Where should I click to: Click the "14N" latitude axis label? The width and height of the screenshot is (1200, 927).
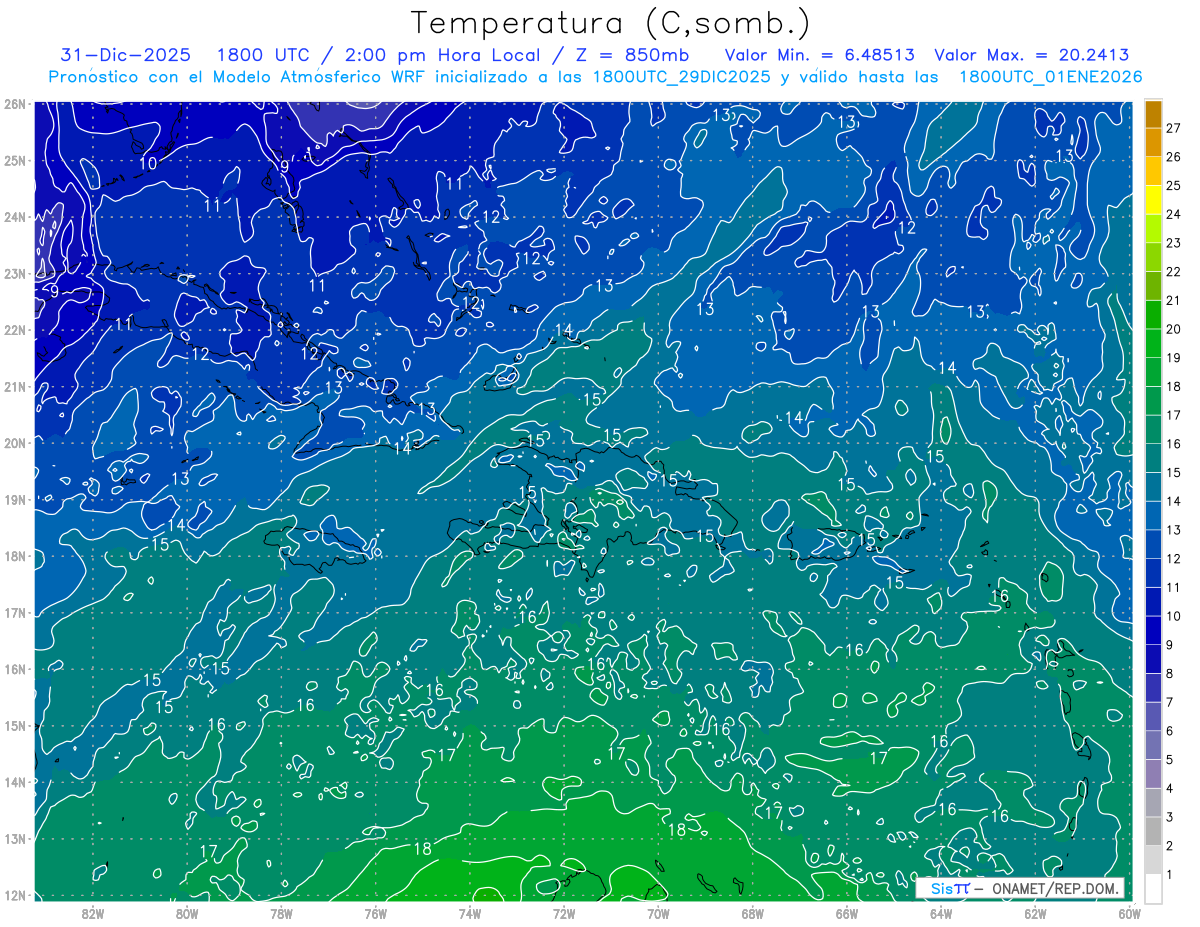(15, 782)
